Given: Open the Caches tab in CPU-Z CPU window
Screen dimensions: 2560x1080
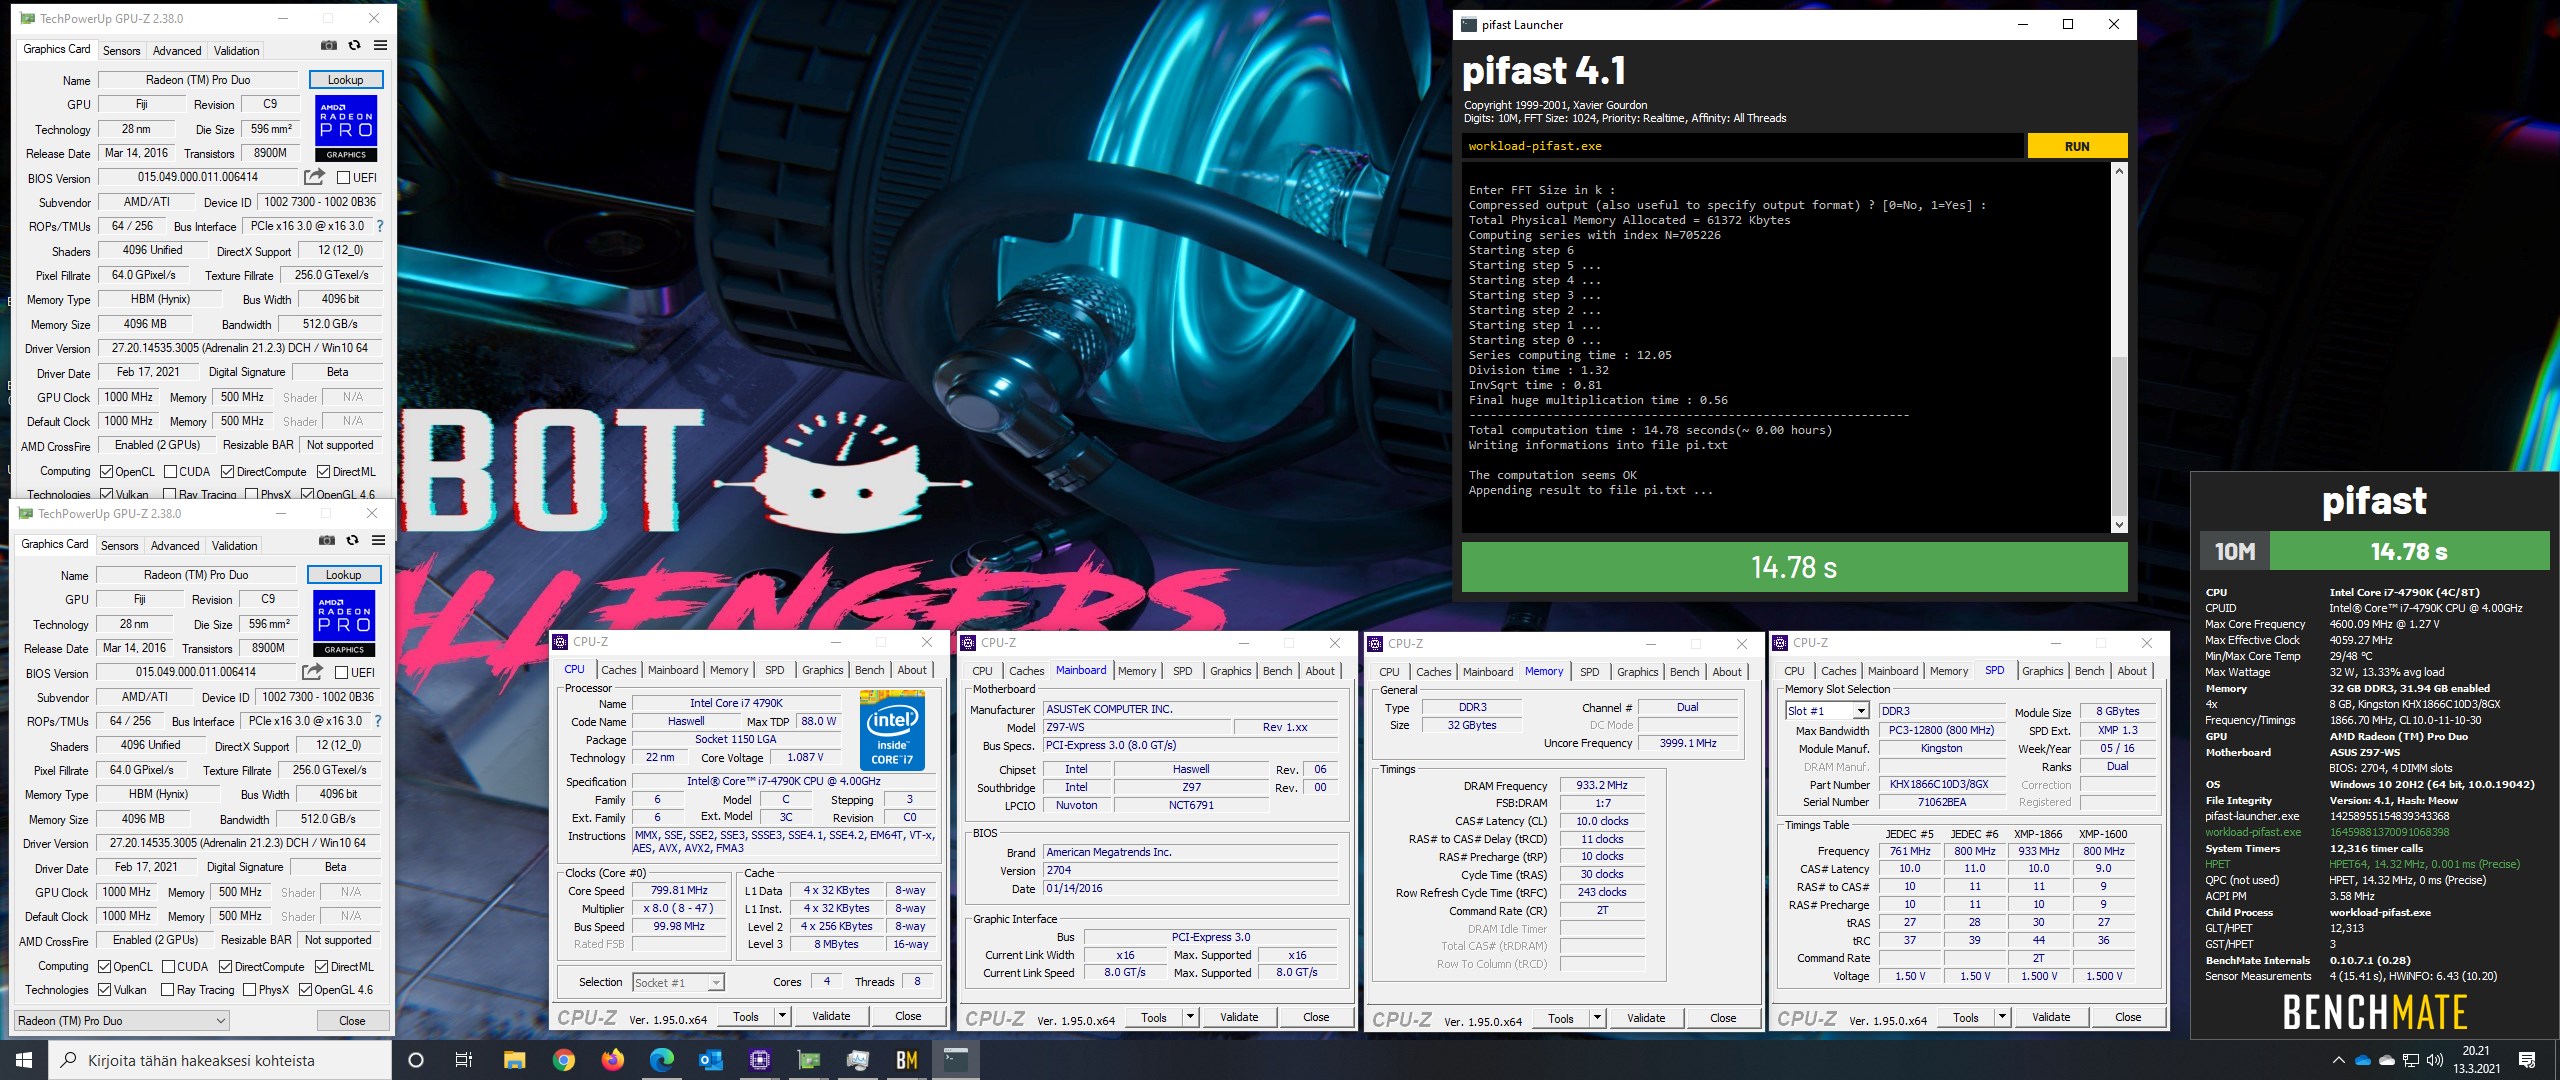Looking at the screenshot, I should tap(619, 670).
